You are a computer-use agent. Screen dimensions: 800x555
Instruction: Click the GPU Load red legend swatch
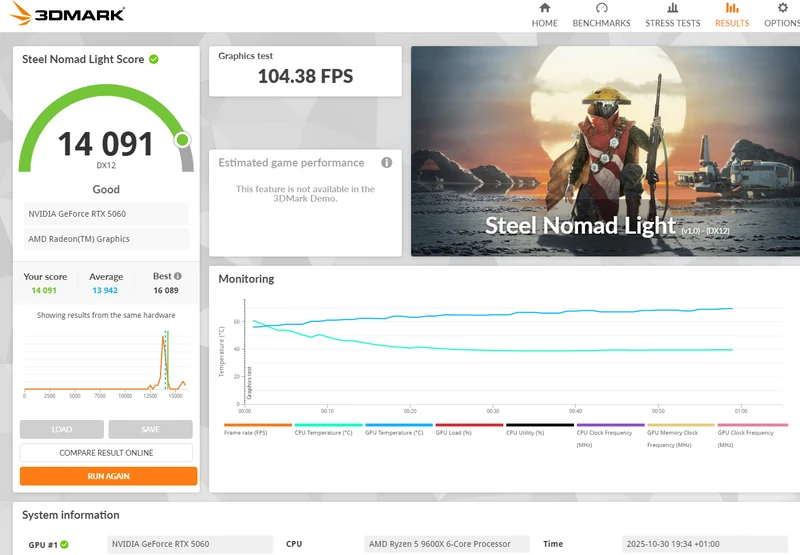469,424
